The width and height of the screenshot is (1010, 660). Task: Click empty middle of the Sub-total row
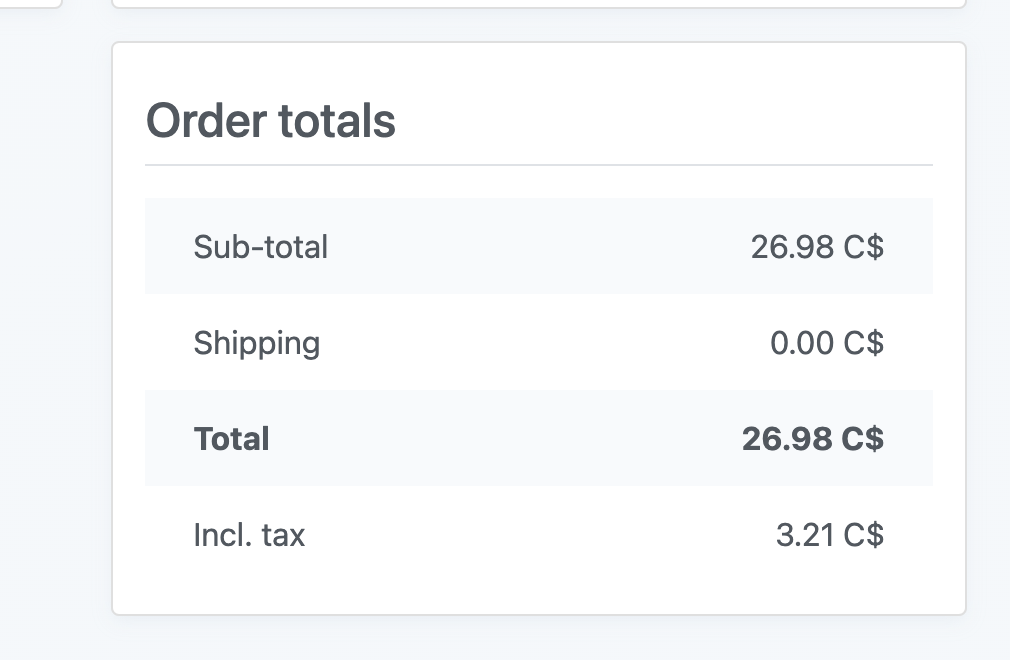pos(538,247)
